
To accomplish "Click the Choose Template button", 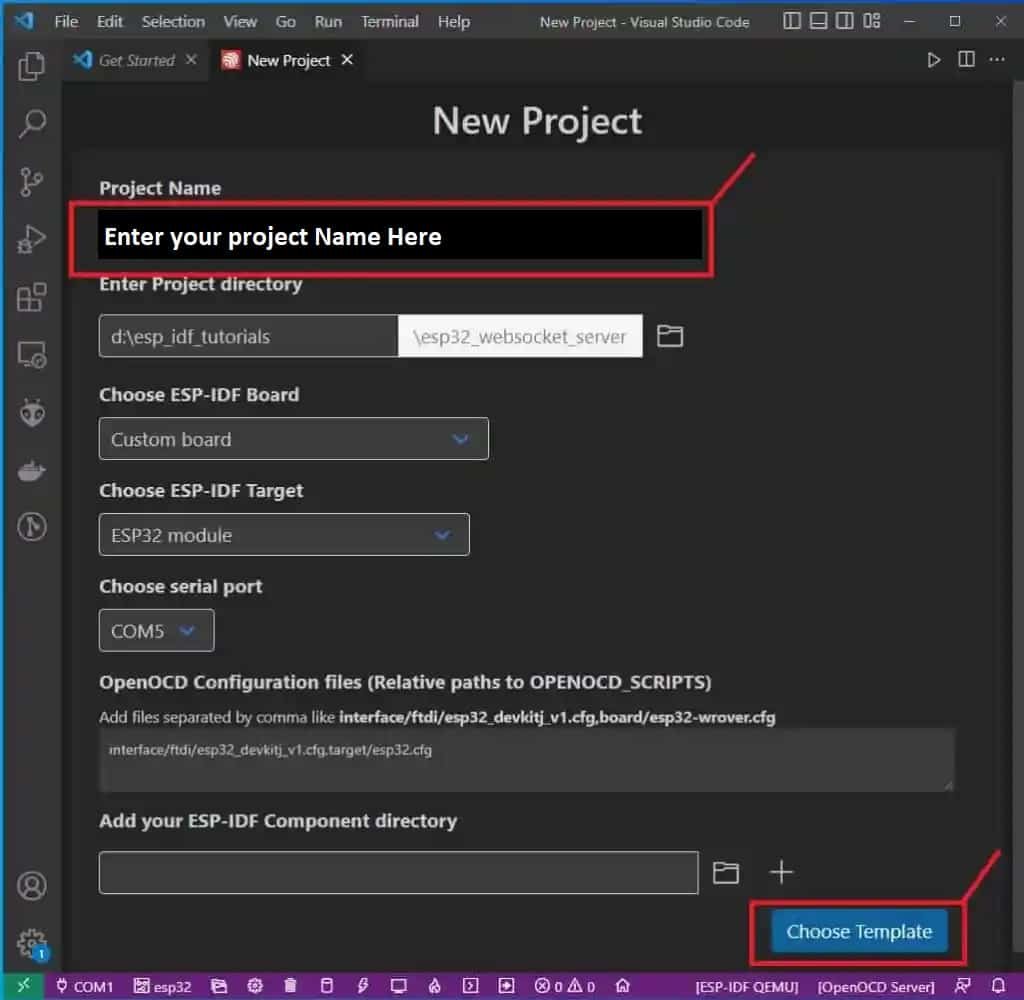I will [859, 931].
